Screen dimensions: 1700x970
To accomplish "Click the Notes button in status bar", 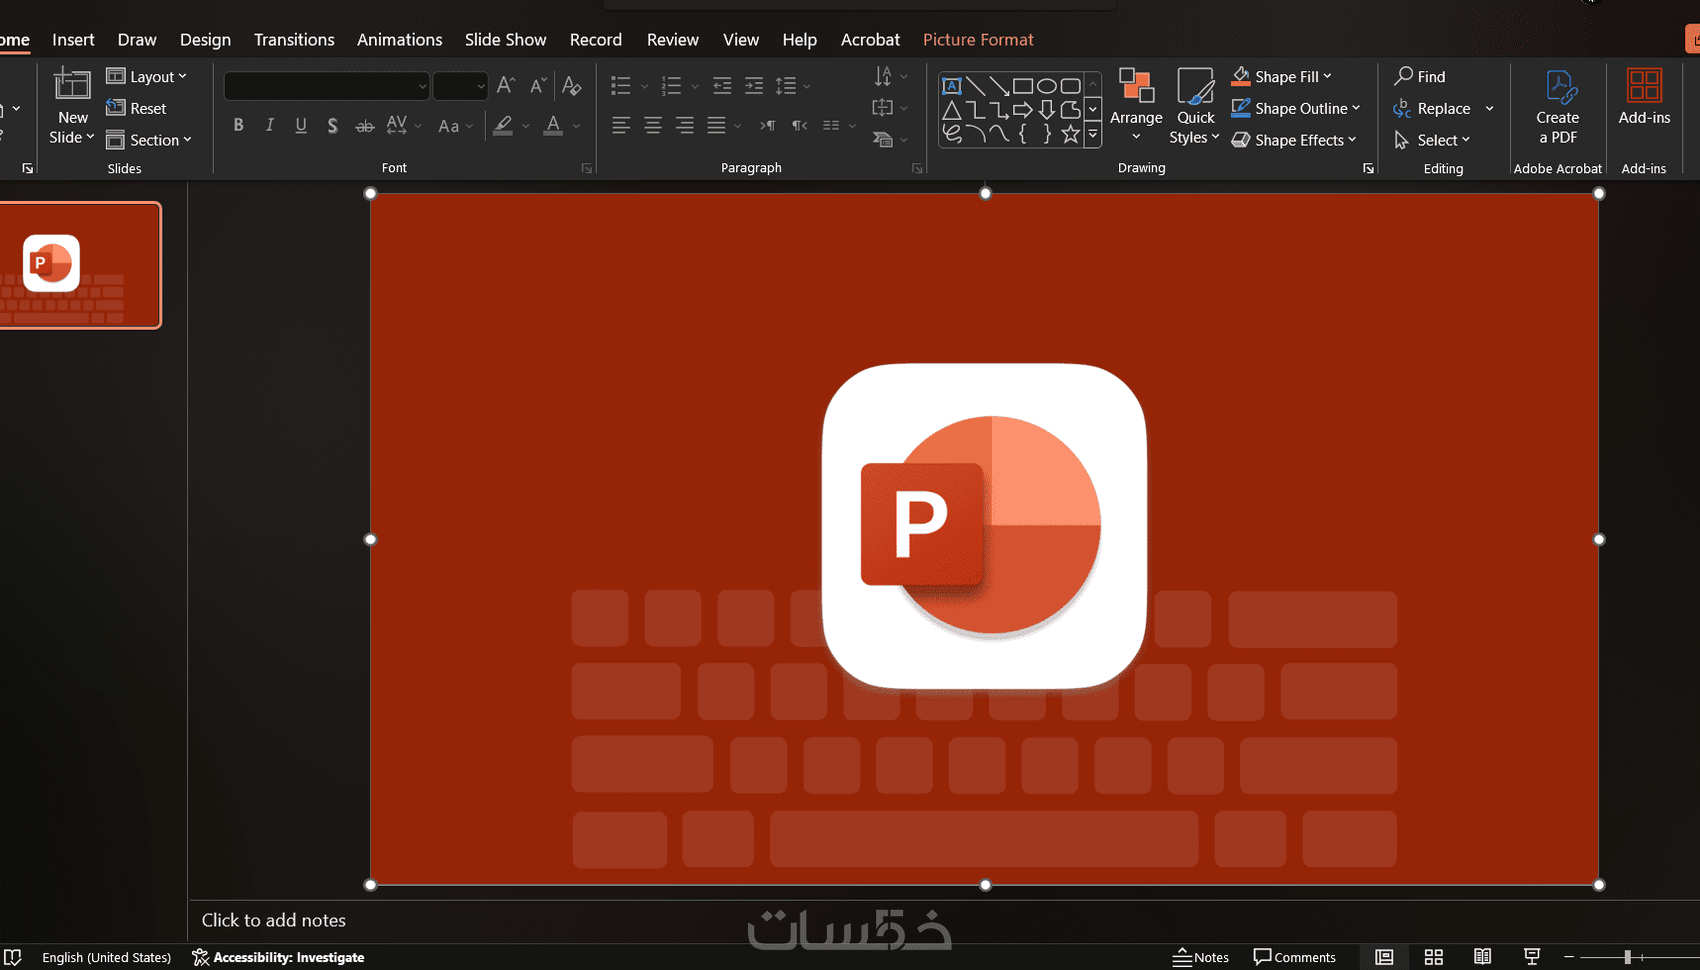I will [1201, 957].
